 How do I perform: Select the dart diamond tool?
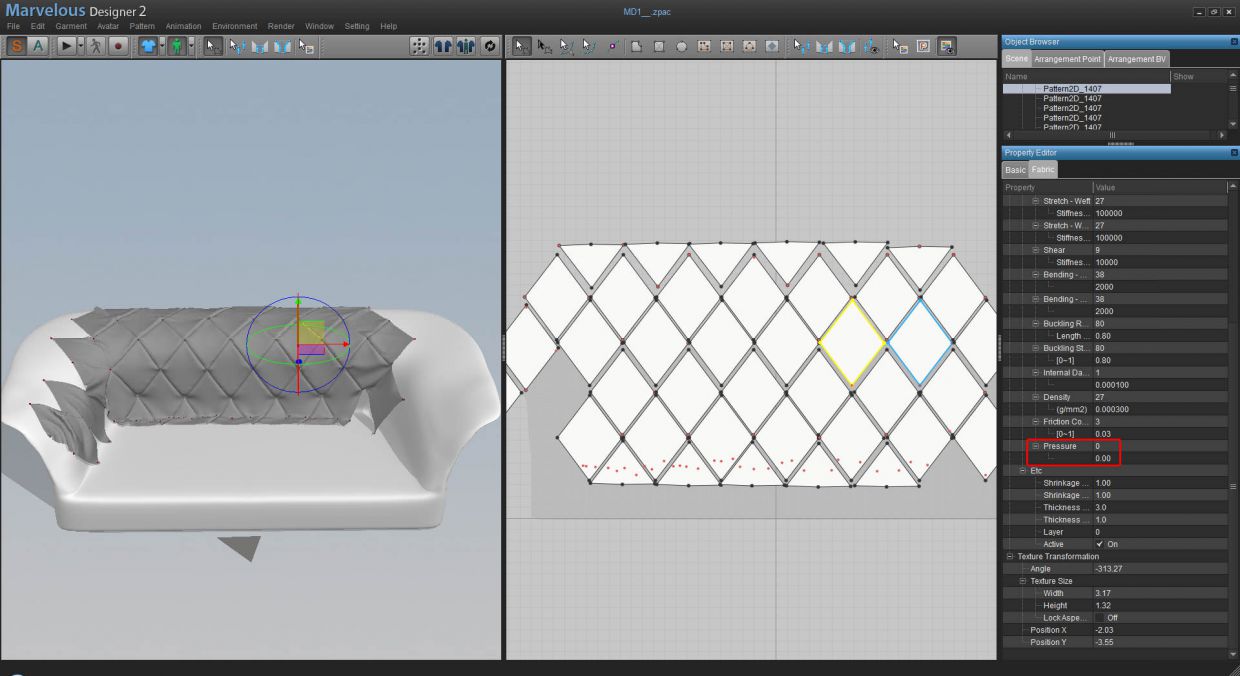point(772,46)
